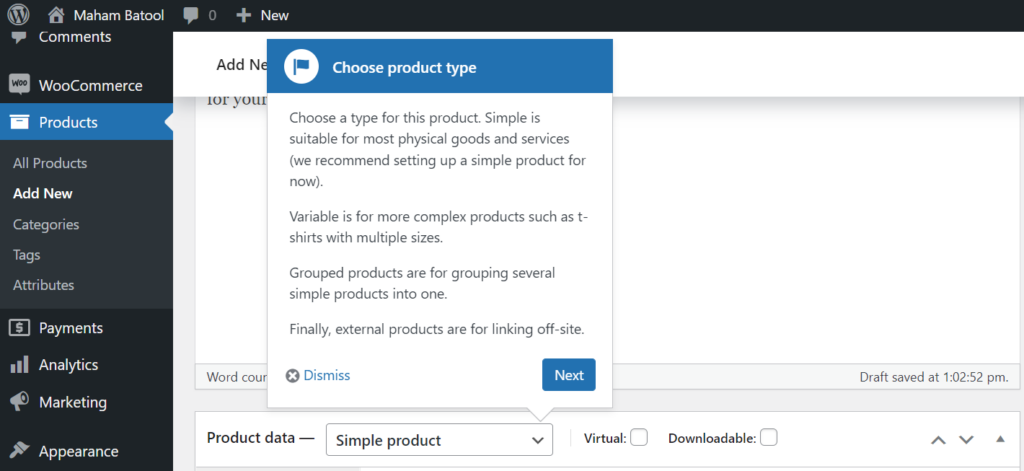The width and height of the screenshot is (1024, 471).
Task: Click the Analytics bar chart icon
Action: pos(20,365)
